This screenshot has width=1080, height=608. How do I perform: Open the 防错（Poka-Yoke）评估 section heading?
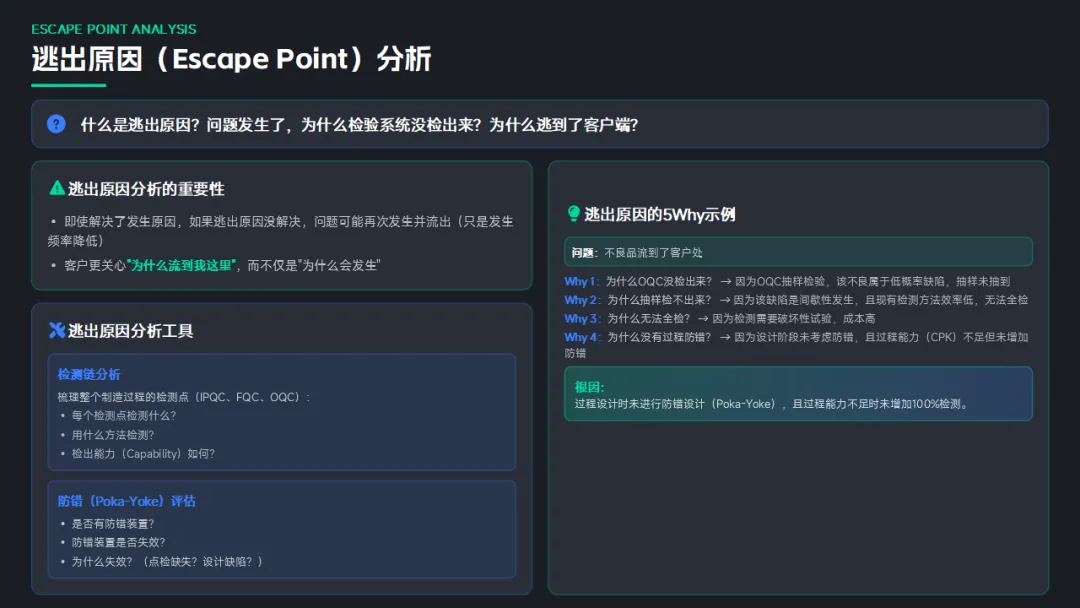pos(126,501)
